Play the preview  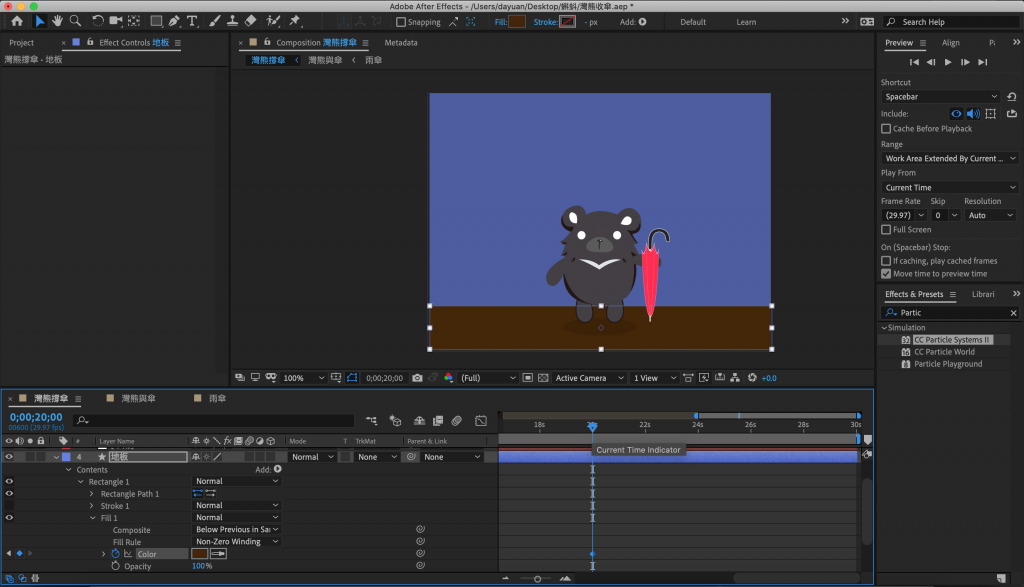(x=948, y=62)
